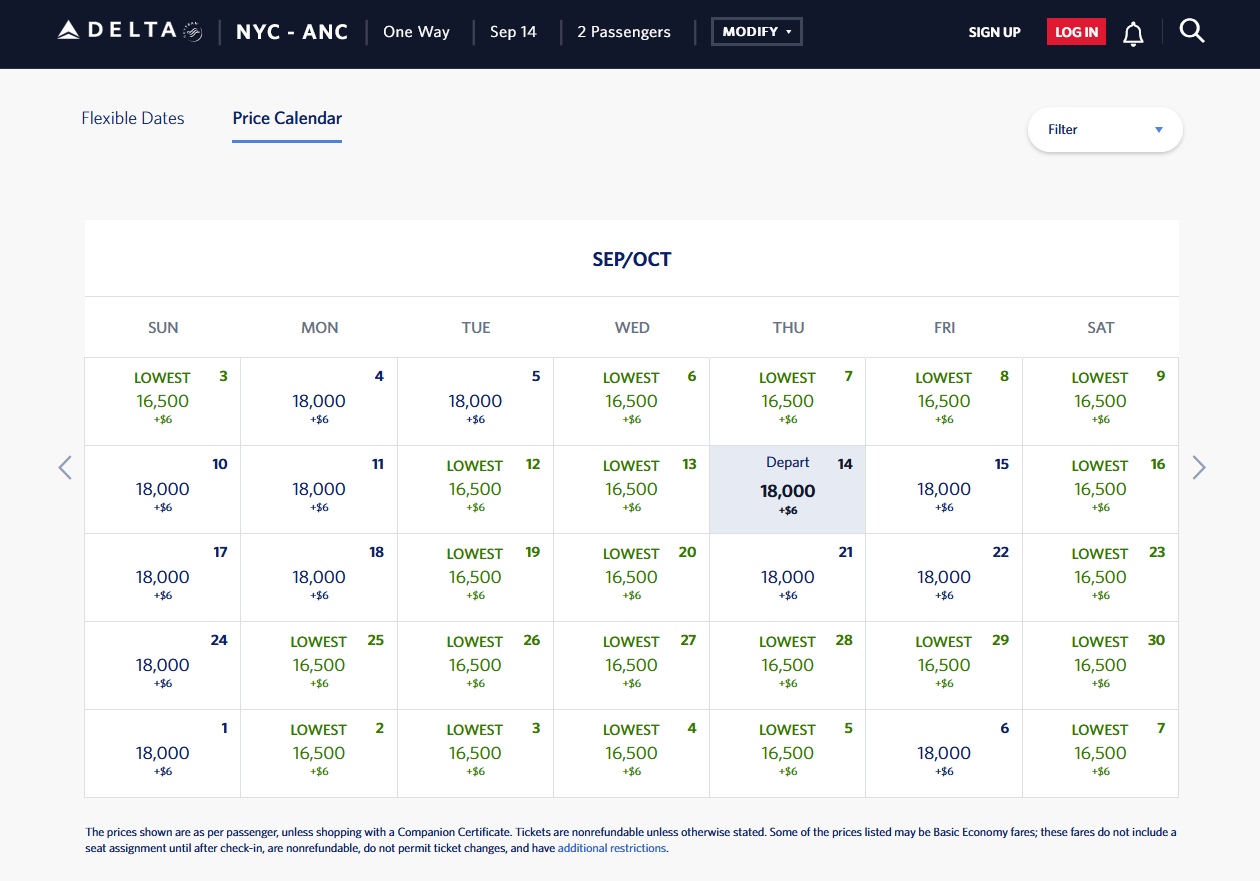The image size is (1260, 881).
Task: Select September 4 fare cell
Action: [x=319, y=402]
